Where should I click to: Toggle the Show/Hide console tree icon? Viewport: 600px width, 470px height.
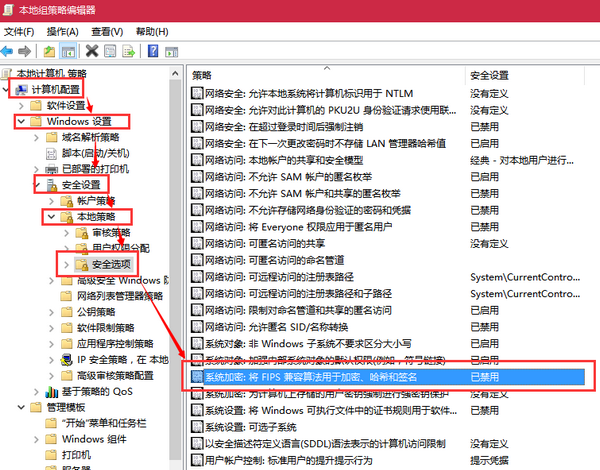[68, 51]
